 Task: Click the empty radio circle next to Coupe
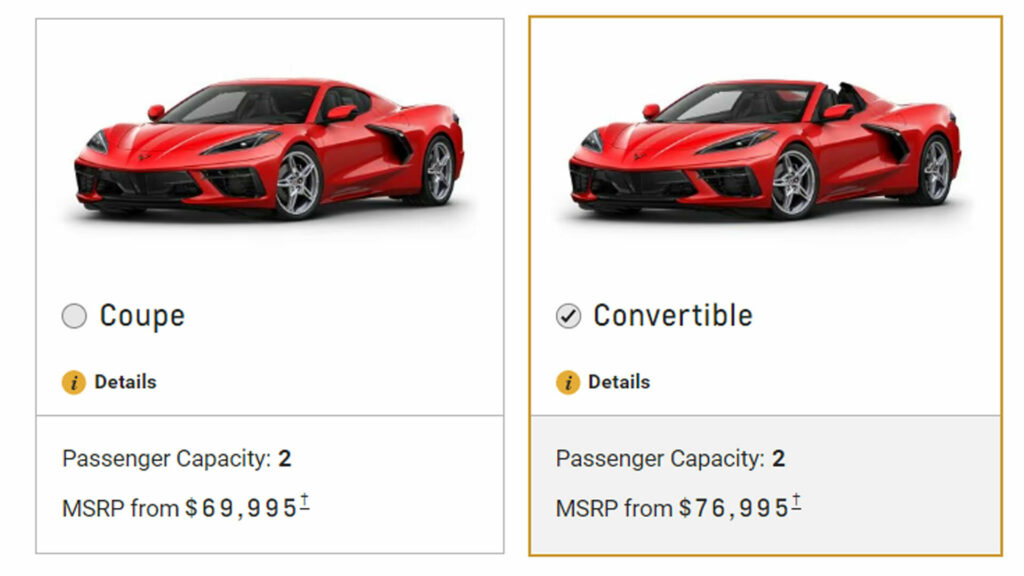click(75, 315)
